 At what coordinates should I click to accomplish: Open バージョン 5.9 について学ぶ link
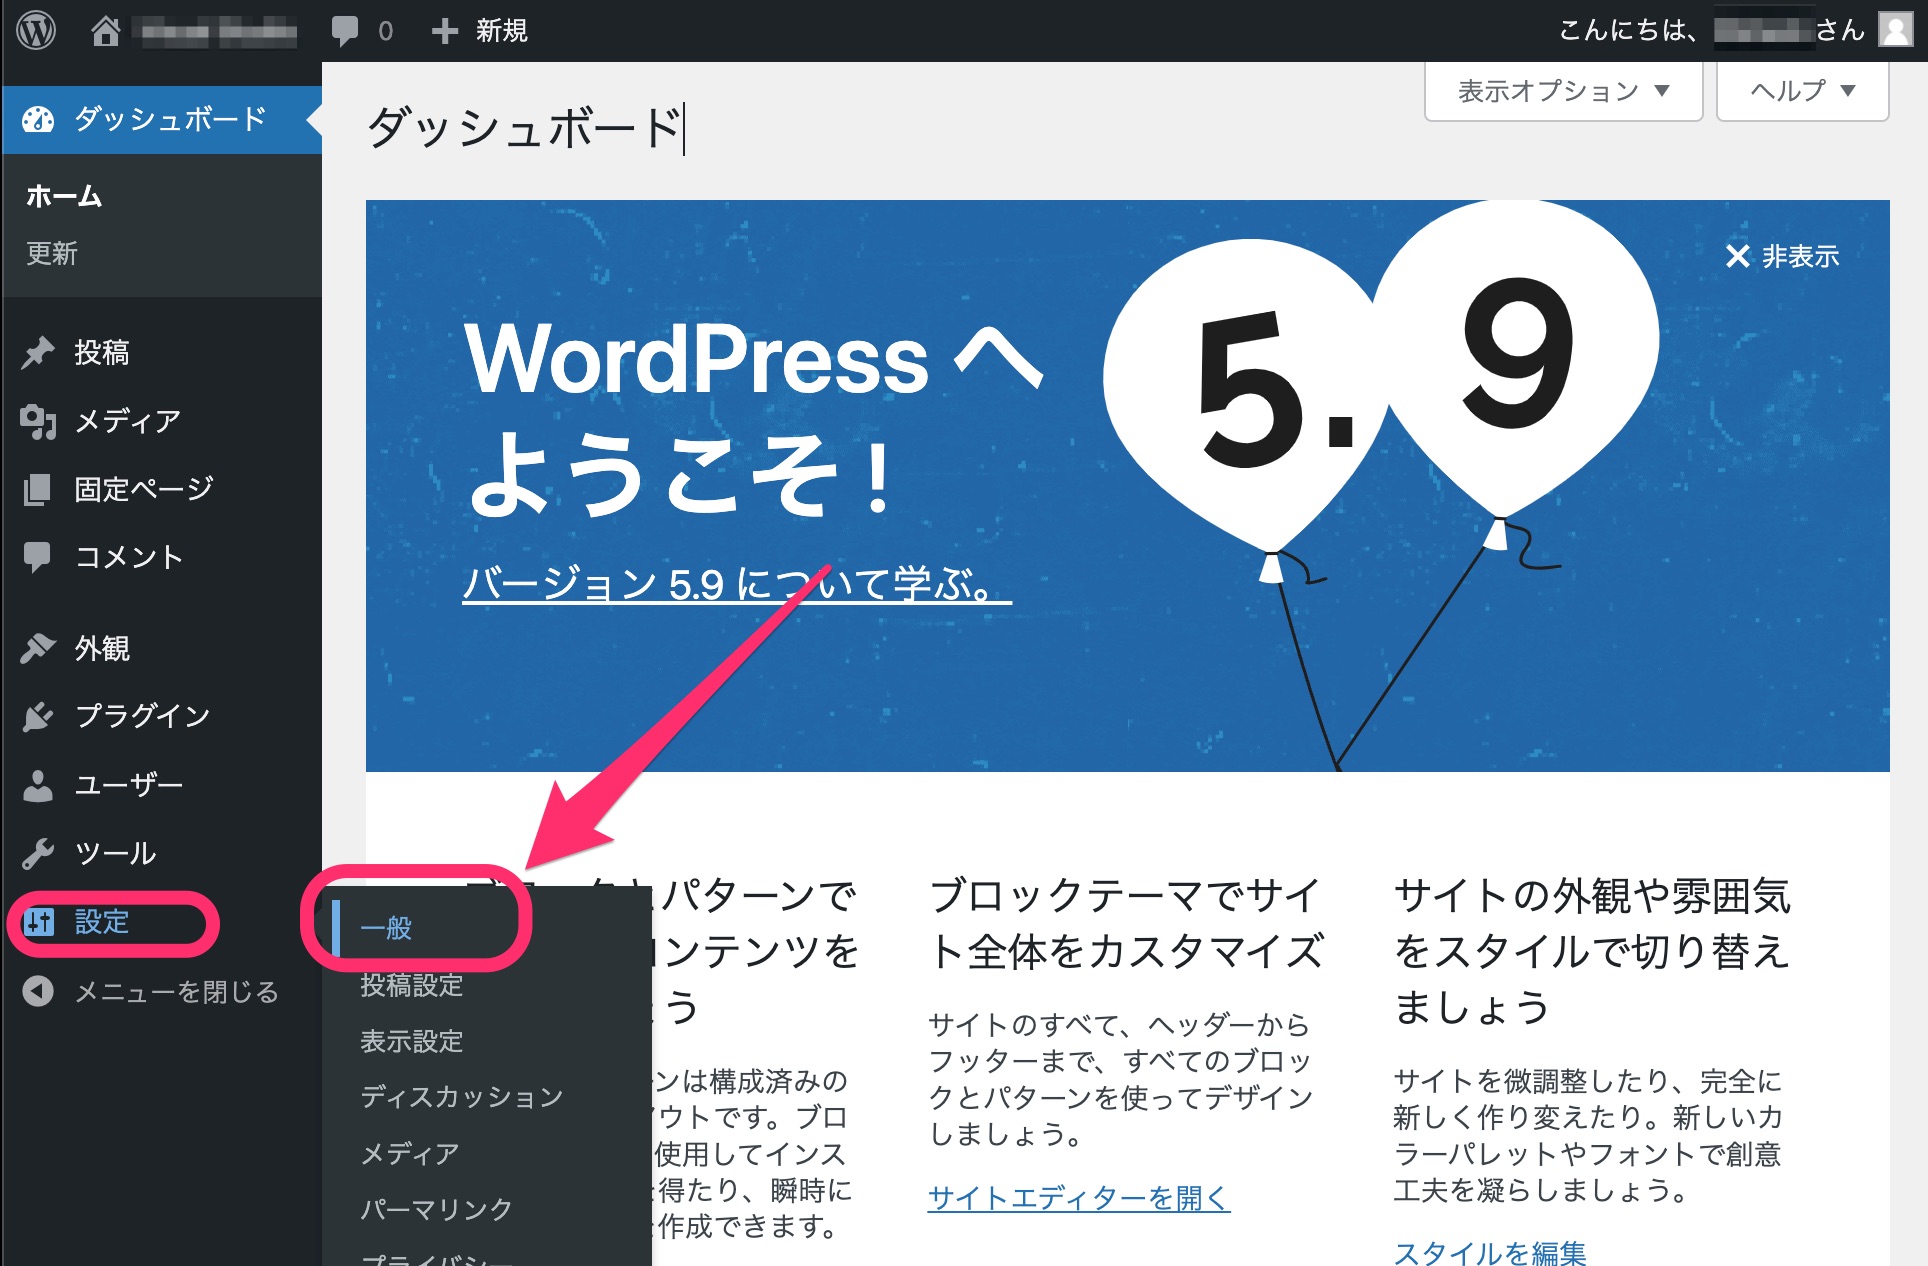735,583
